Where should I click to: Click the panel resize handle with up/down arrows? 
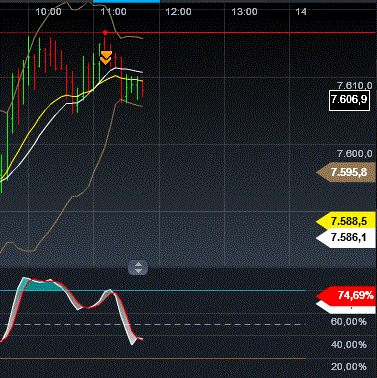click(x=138, y=268)
